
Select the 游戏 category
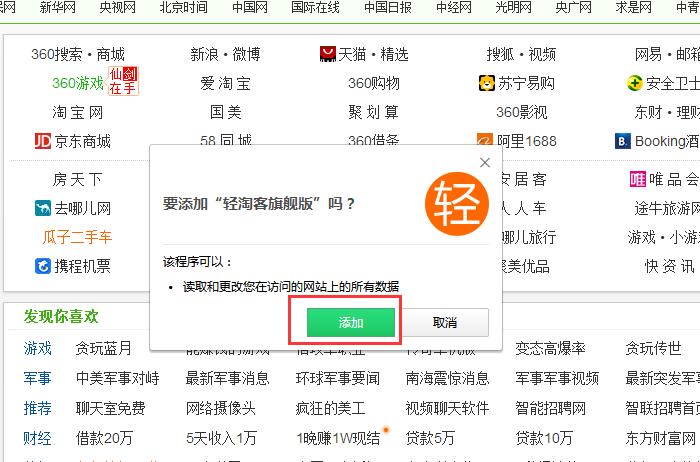(38, 348)
